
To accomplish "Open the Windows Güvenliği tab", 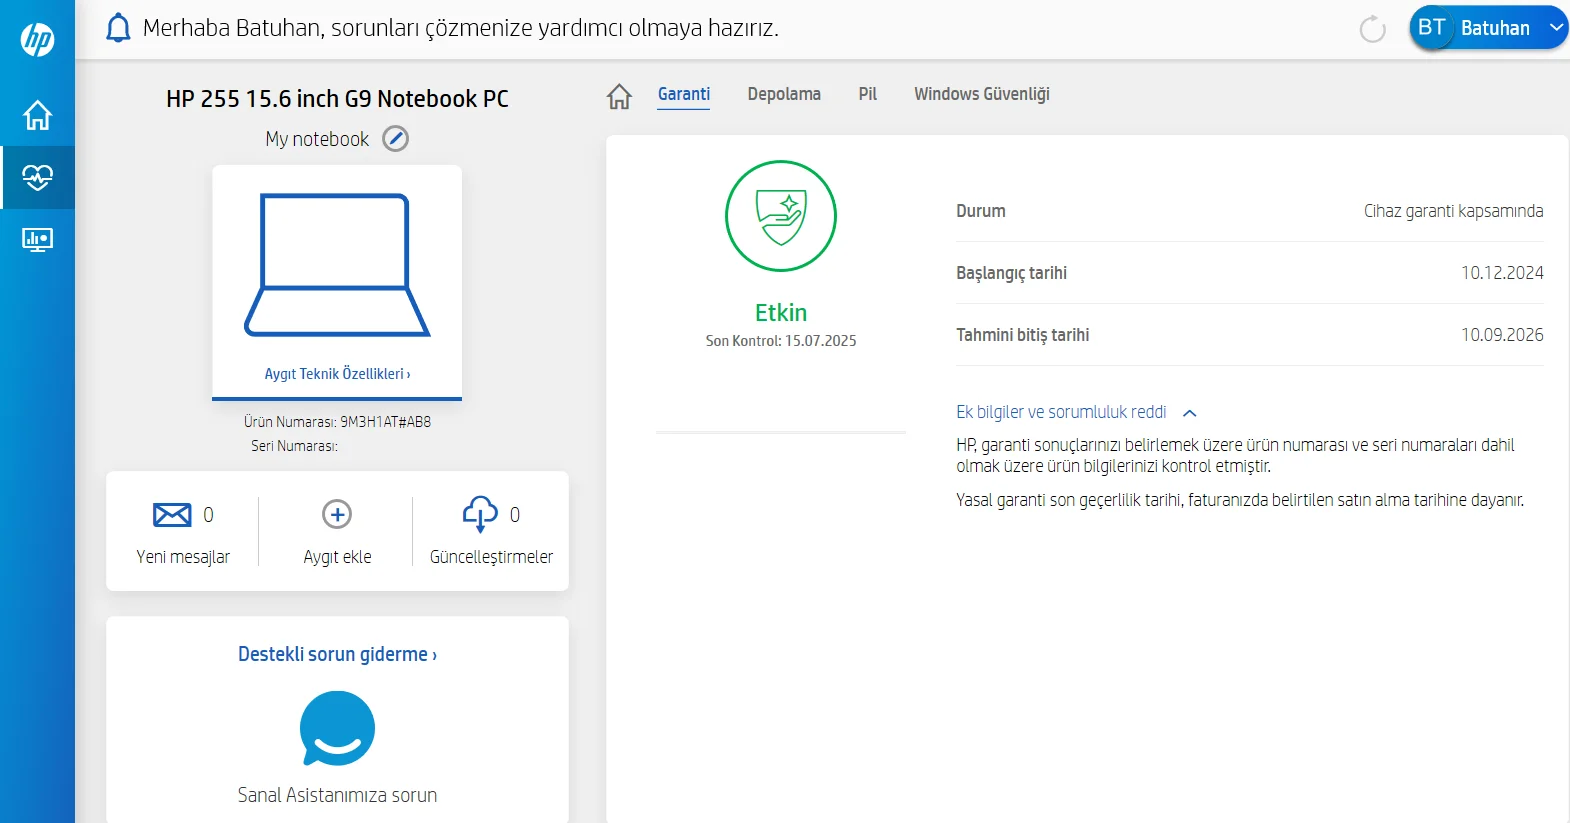I will coord(982,94).
